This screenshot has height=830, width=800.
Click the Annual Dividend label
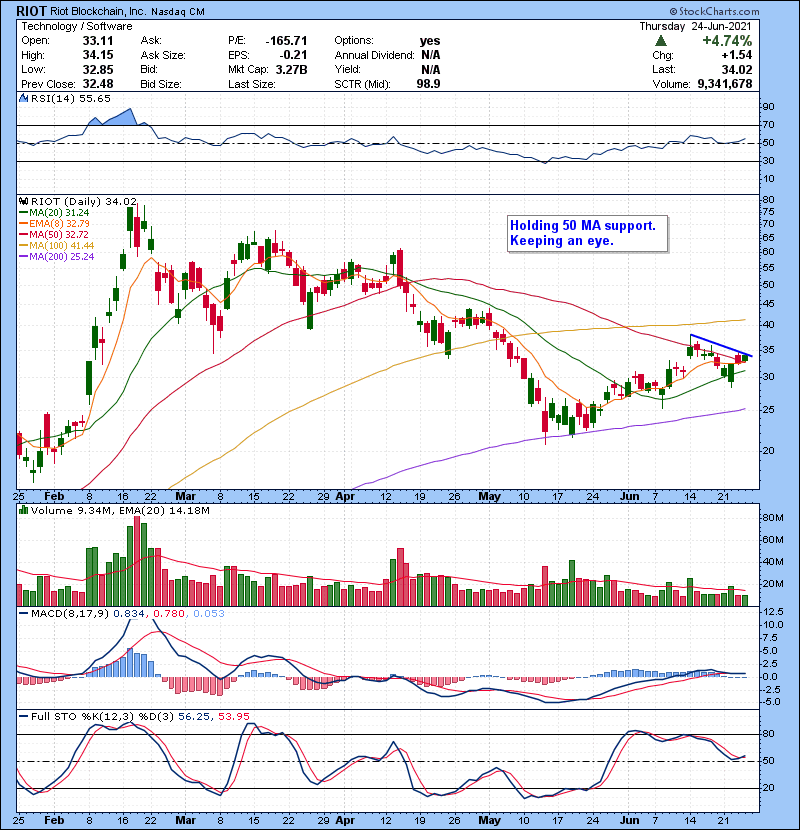tap(374, 55)
